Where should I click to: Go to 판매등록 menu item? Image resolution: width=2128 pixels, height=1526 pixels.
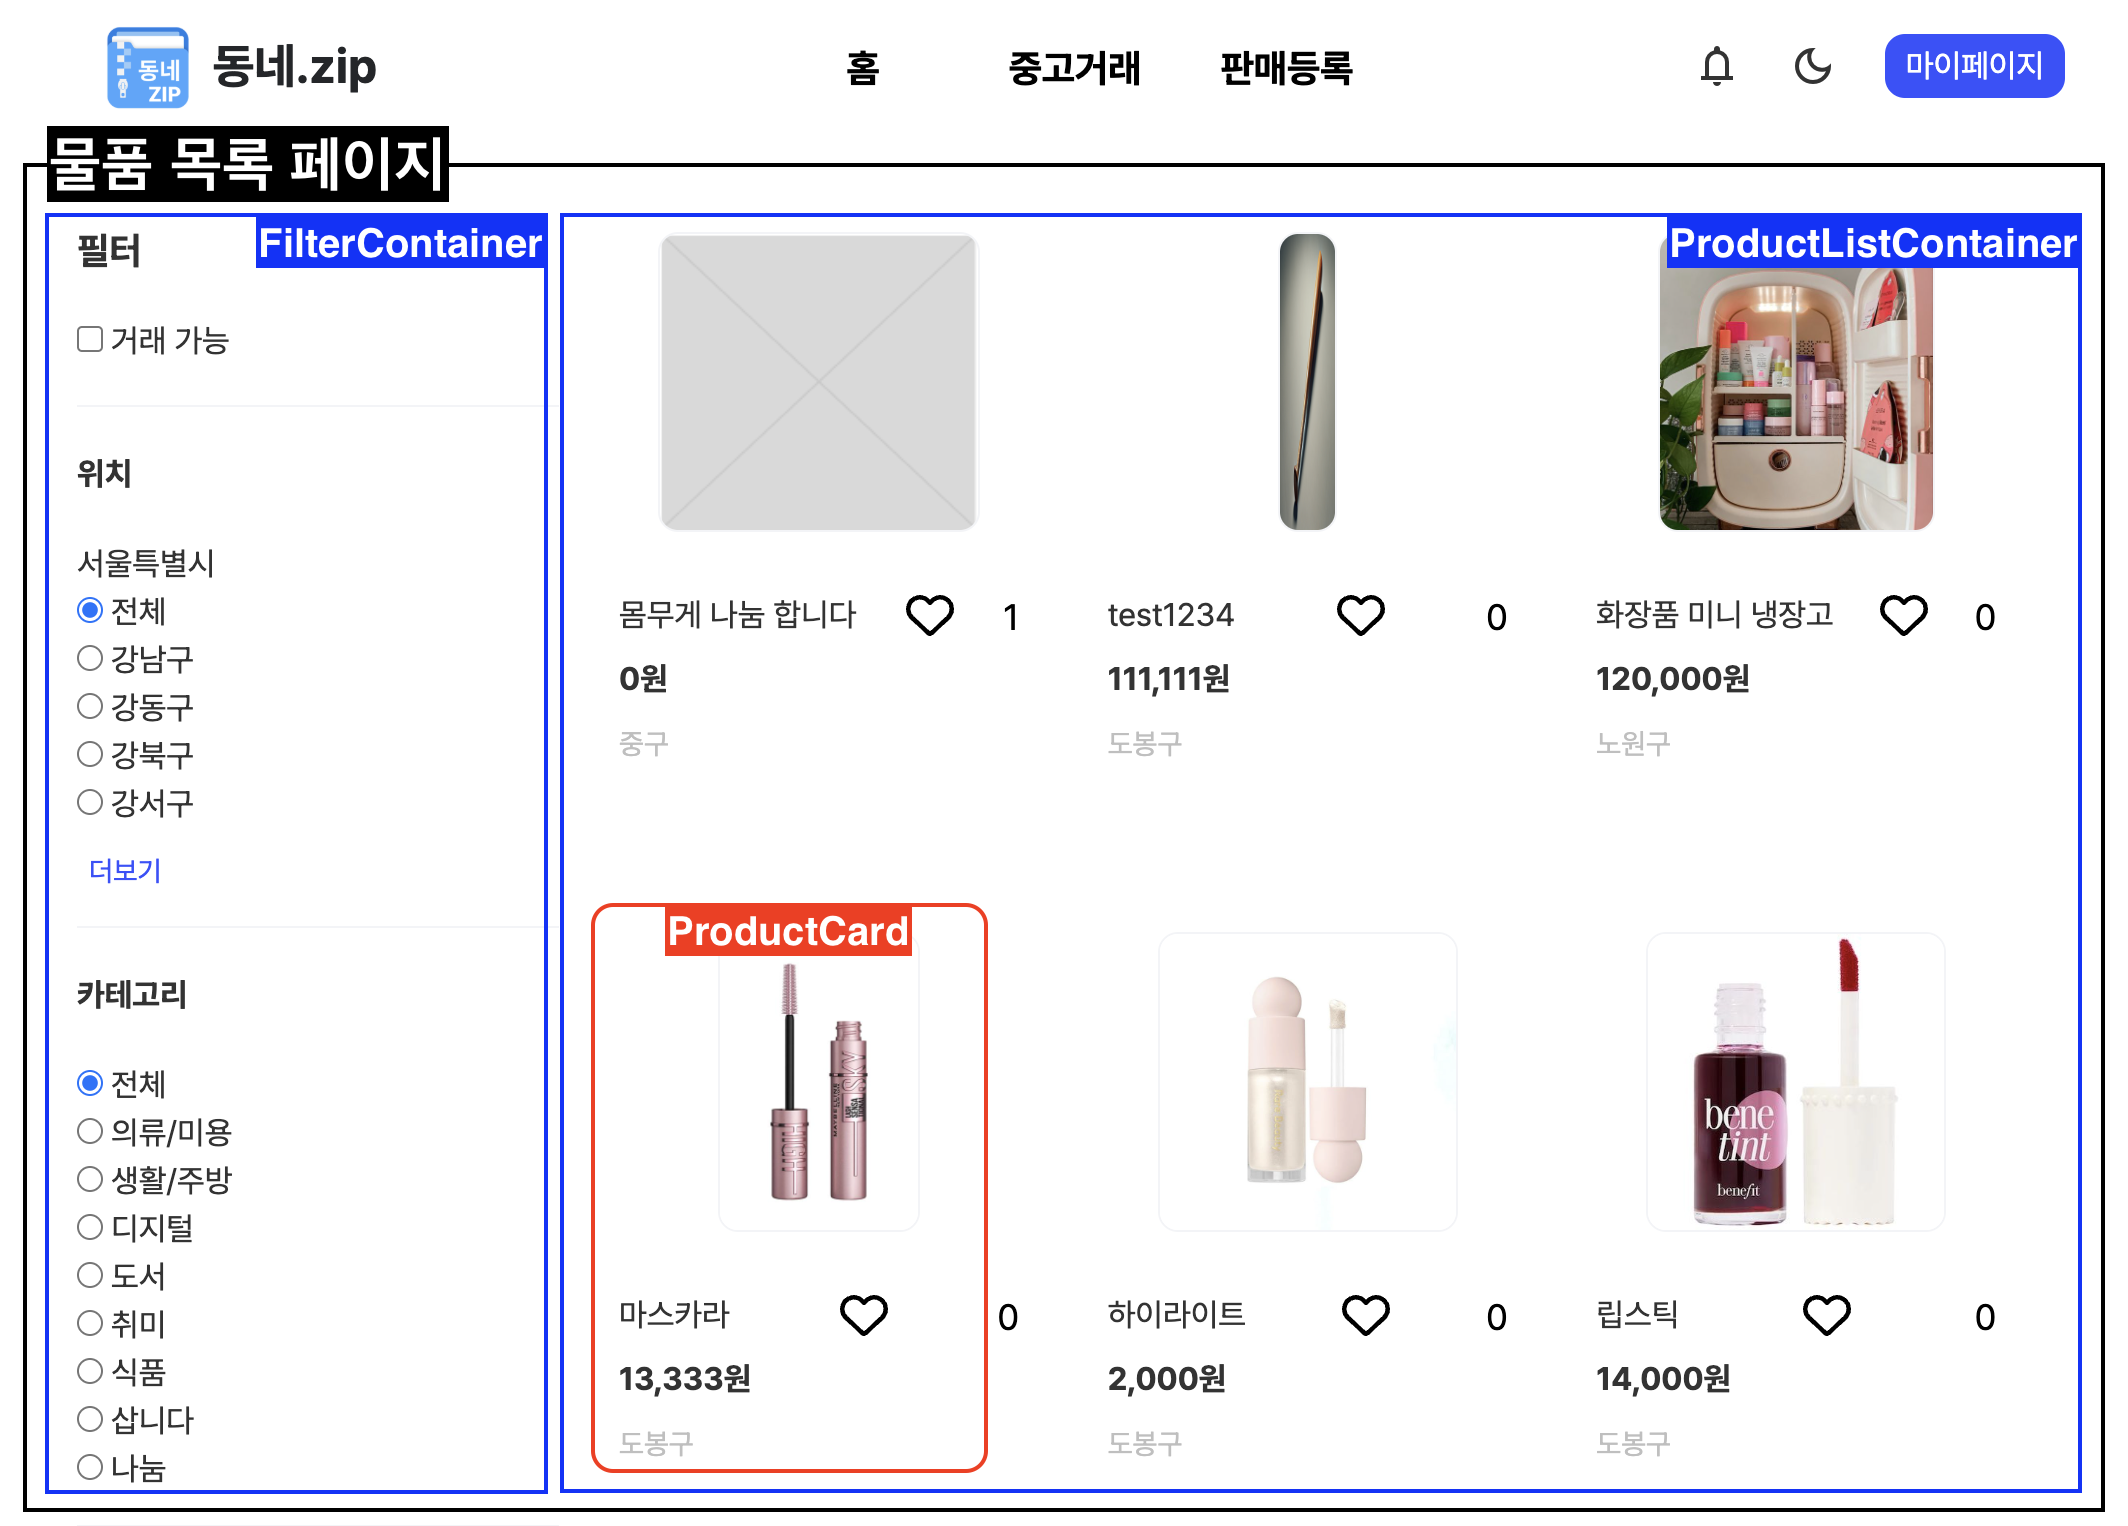click(1286, 68)
